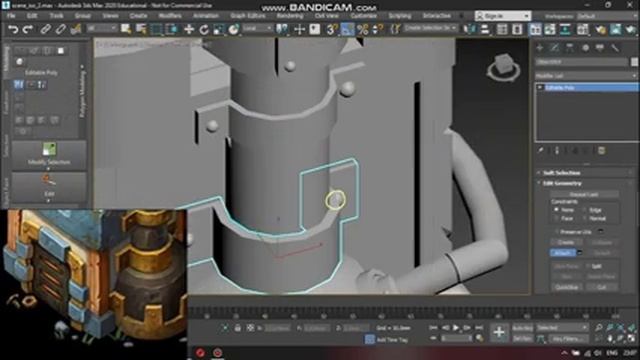640x360 pixels.
Task: Toggle selection lock padlock icon
Action: (x=238, y=328)
